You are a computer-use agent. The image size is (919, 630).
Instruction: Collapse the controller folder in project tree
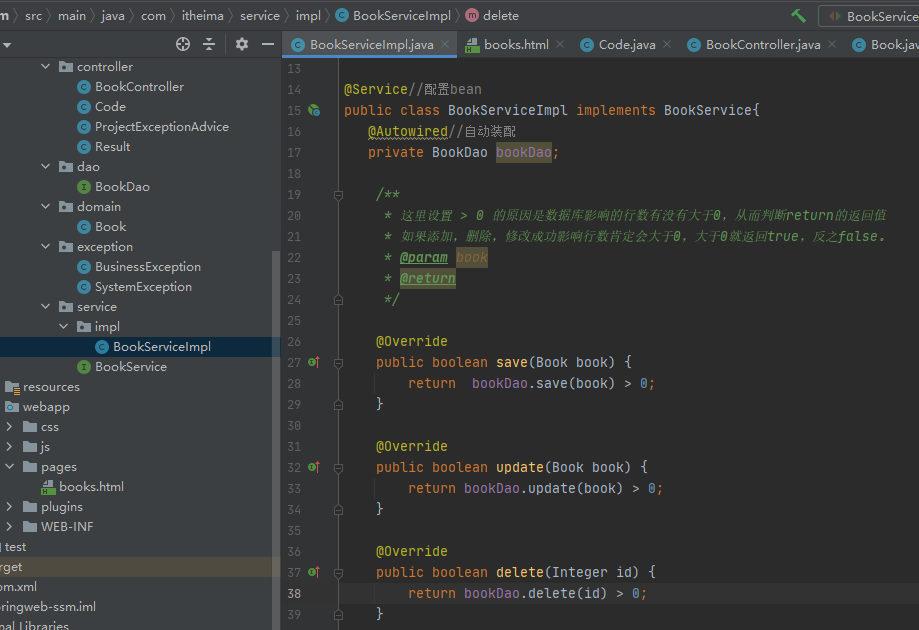[x=45, y=67]
